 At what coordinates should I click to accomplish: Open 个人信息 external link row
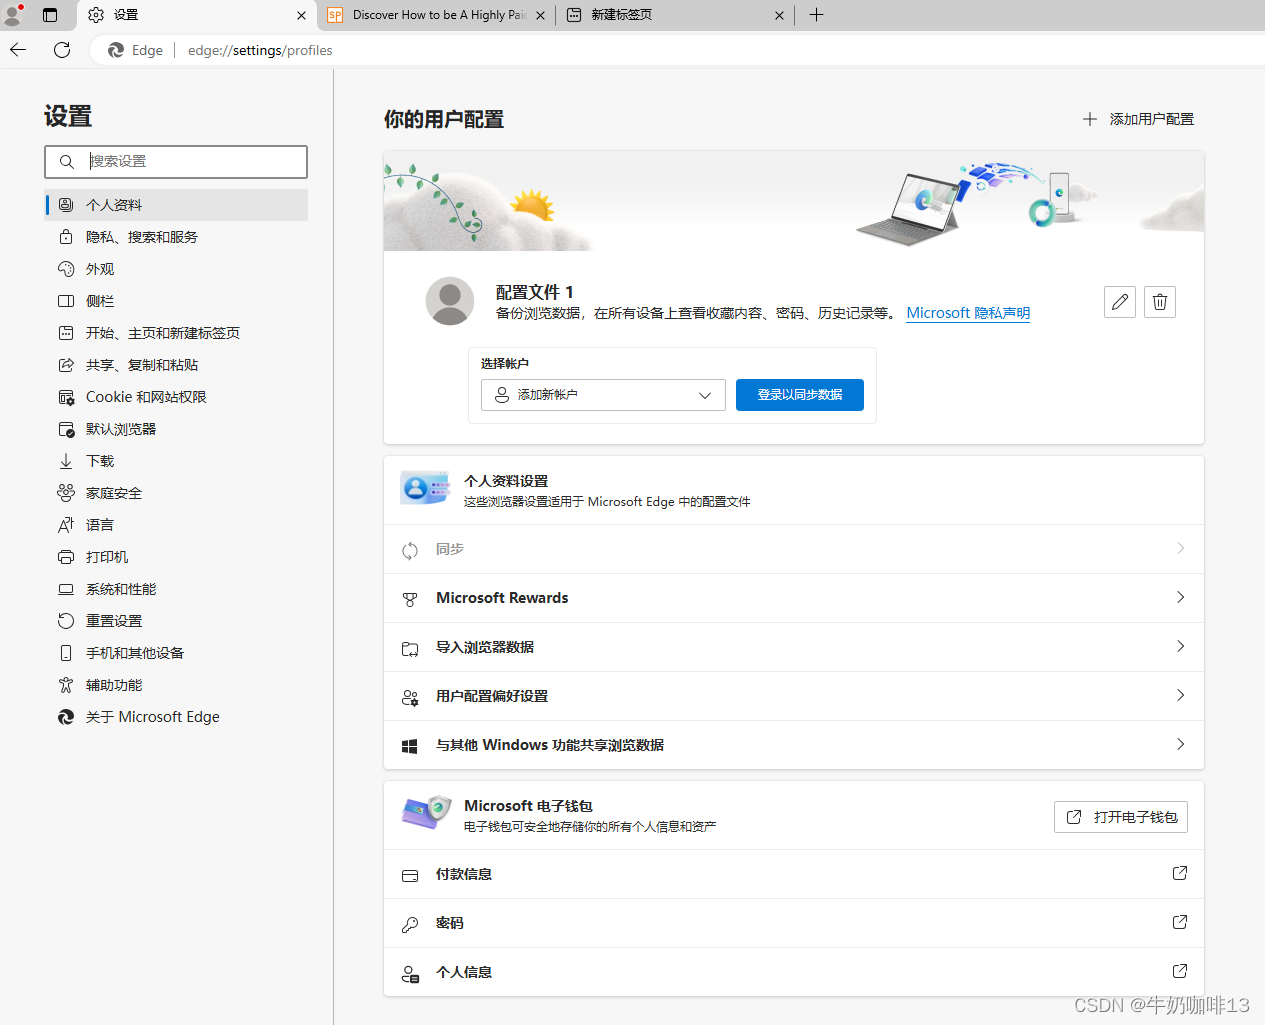794,972
